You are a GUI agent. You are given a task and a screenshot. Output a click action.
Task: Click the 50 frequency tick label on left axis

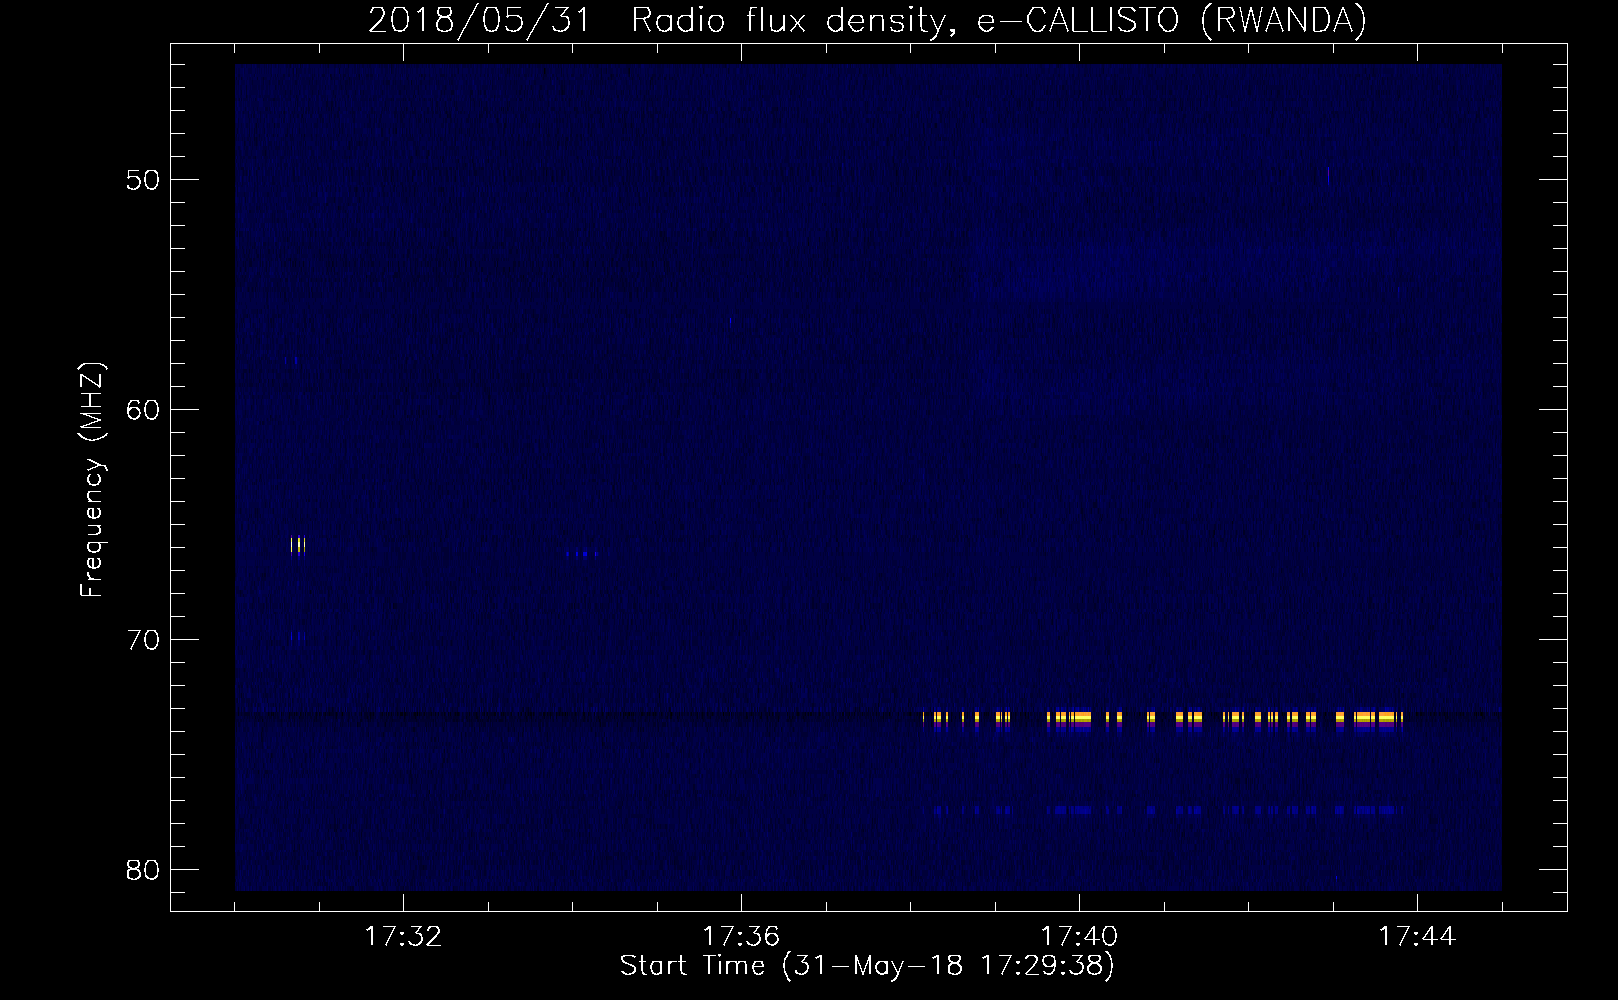(x=143, y=180)
